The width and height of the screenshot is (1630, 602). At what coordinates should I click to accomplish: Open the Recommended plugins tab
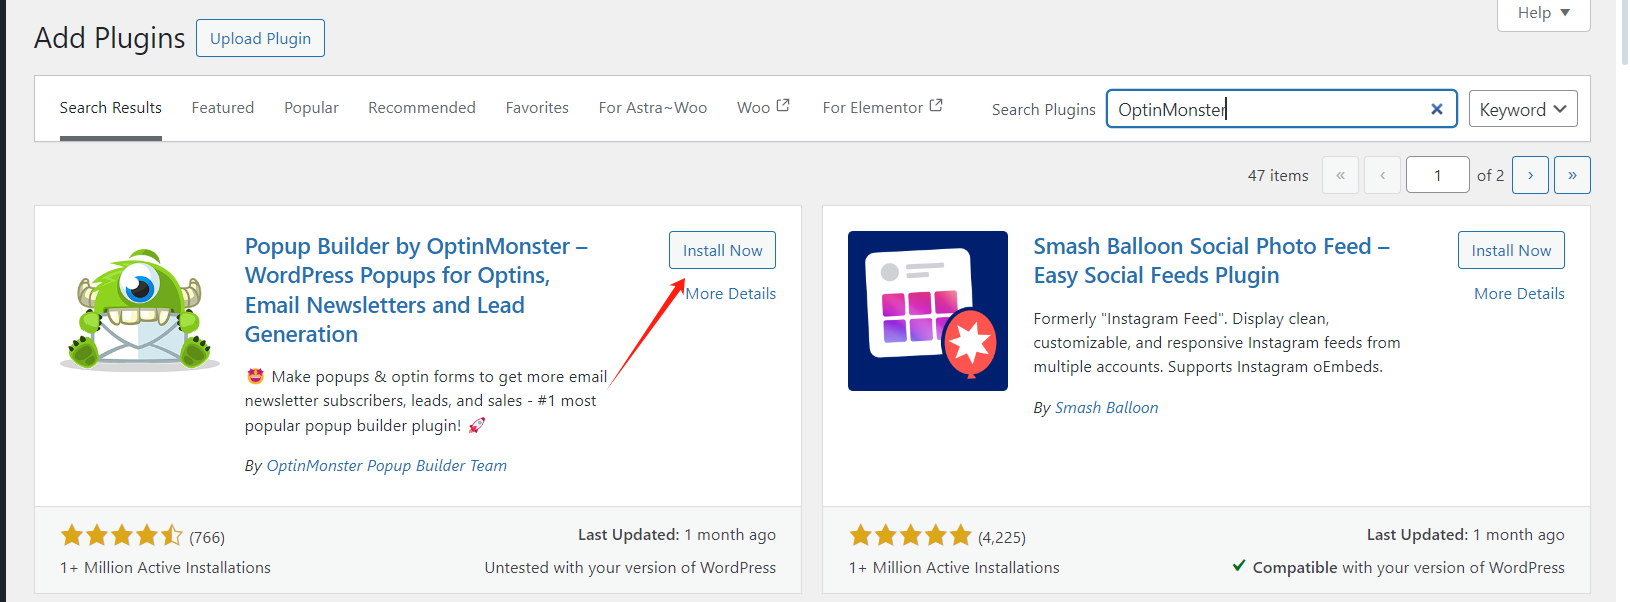tap(422, 108)
